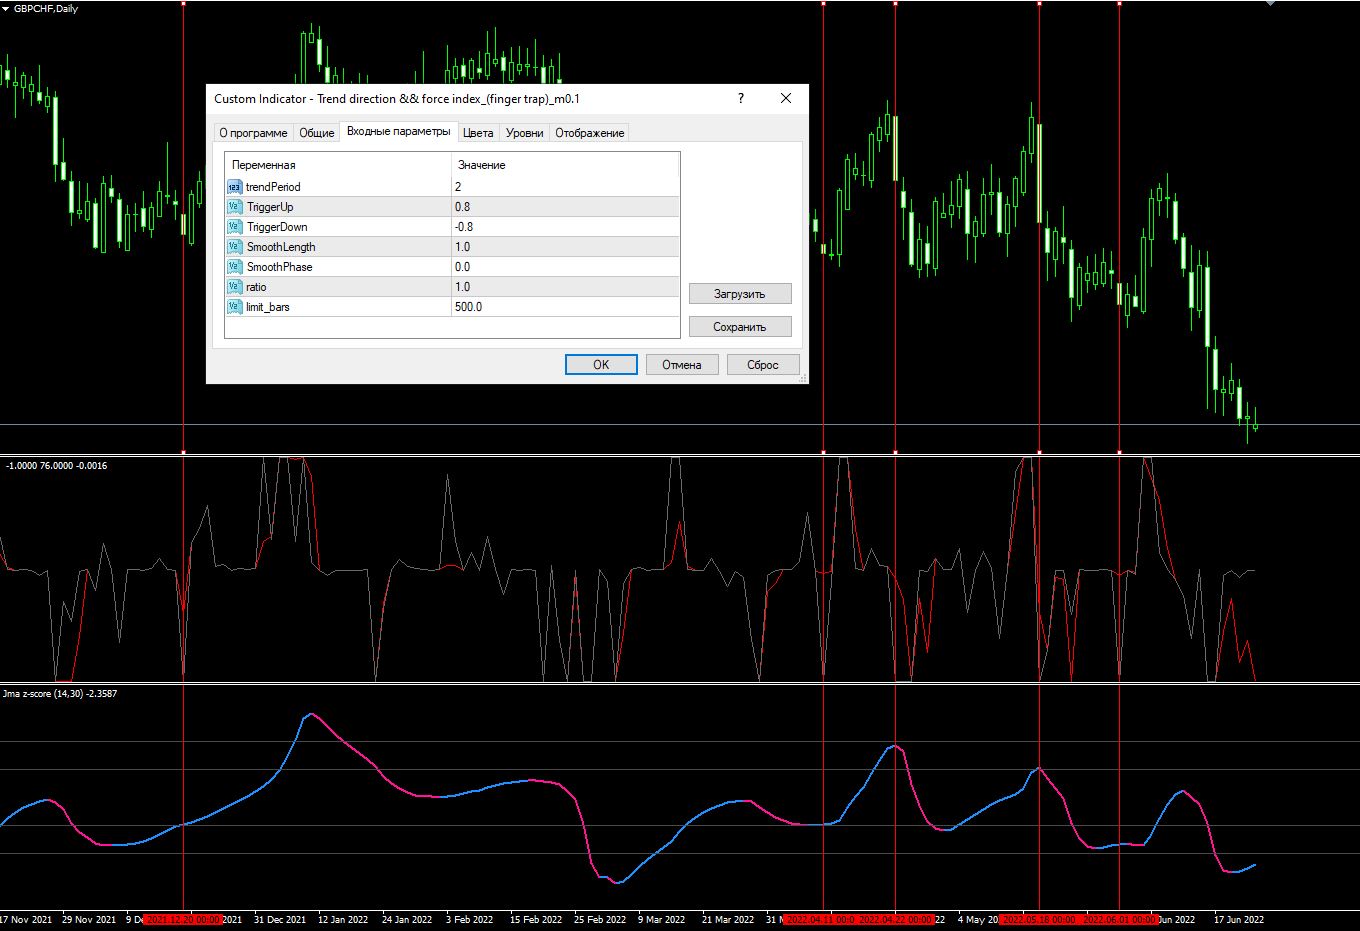This screenshot has width=1360, height=931.
Task: Click the Сохранить button
Action: pyautogui.click(x=739, y=327)
